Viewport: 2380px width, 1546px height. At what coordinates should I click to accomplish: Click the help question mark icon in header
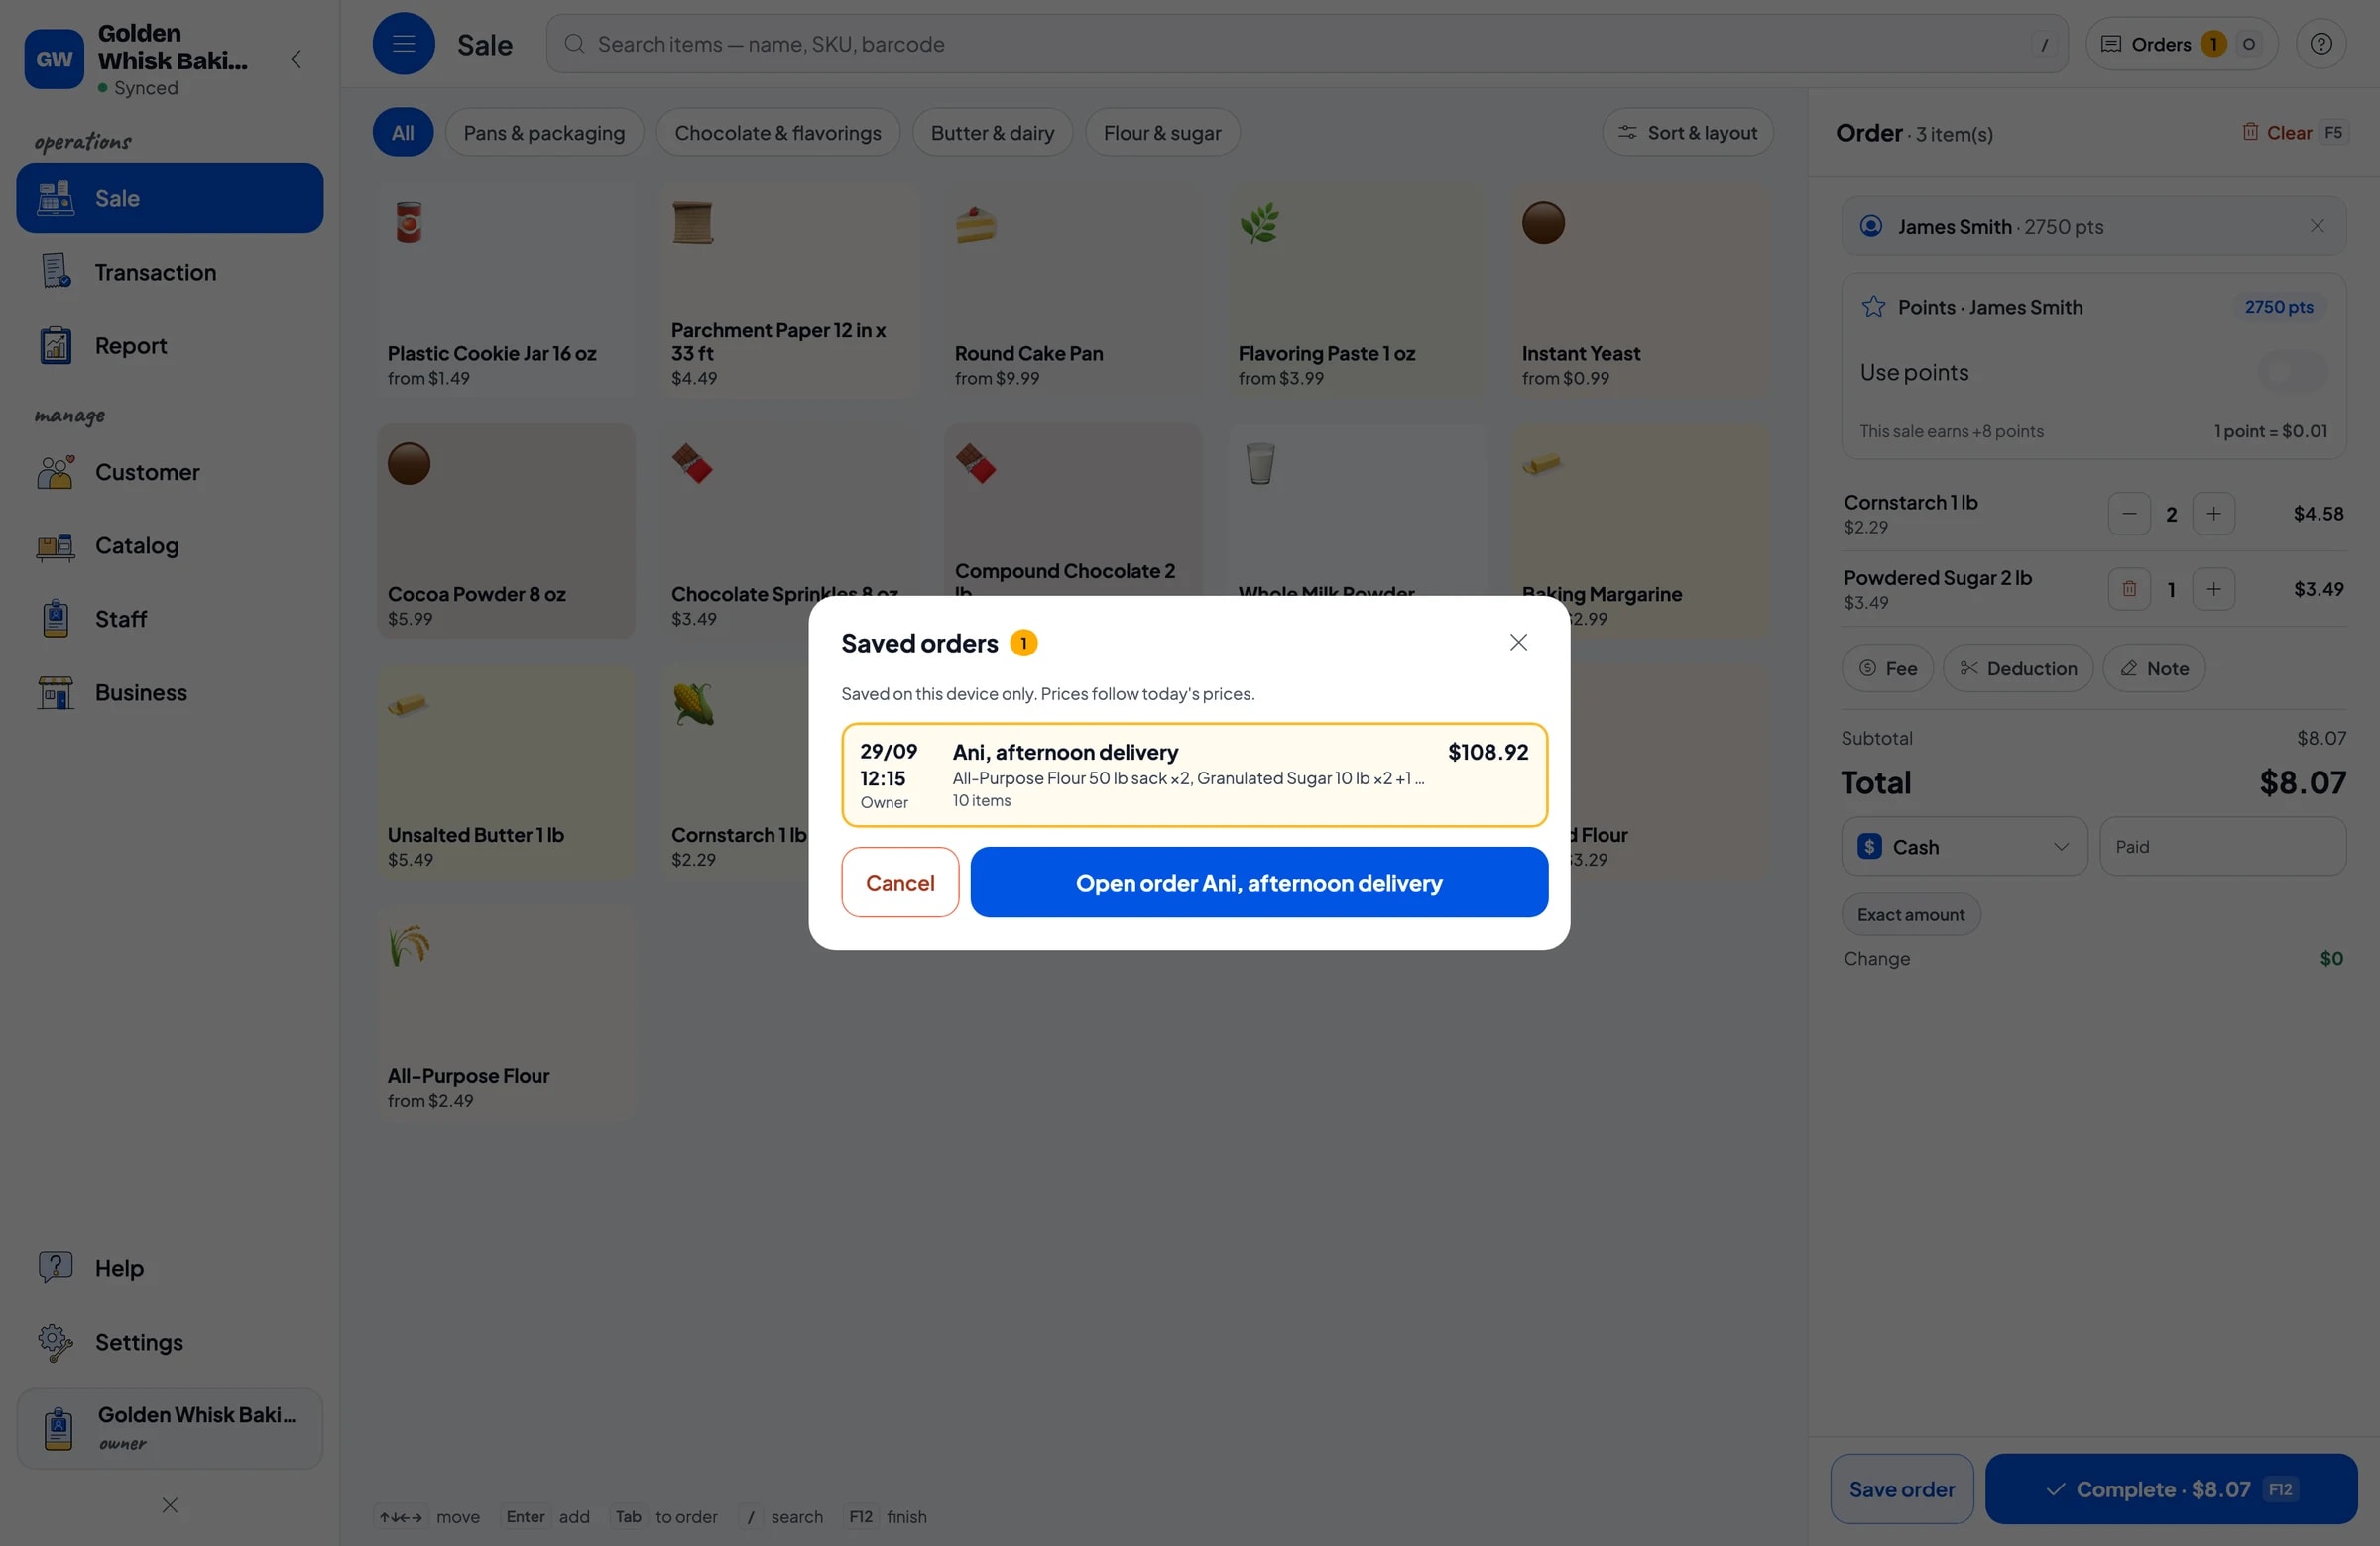pos(2320,43)
